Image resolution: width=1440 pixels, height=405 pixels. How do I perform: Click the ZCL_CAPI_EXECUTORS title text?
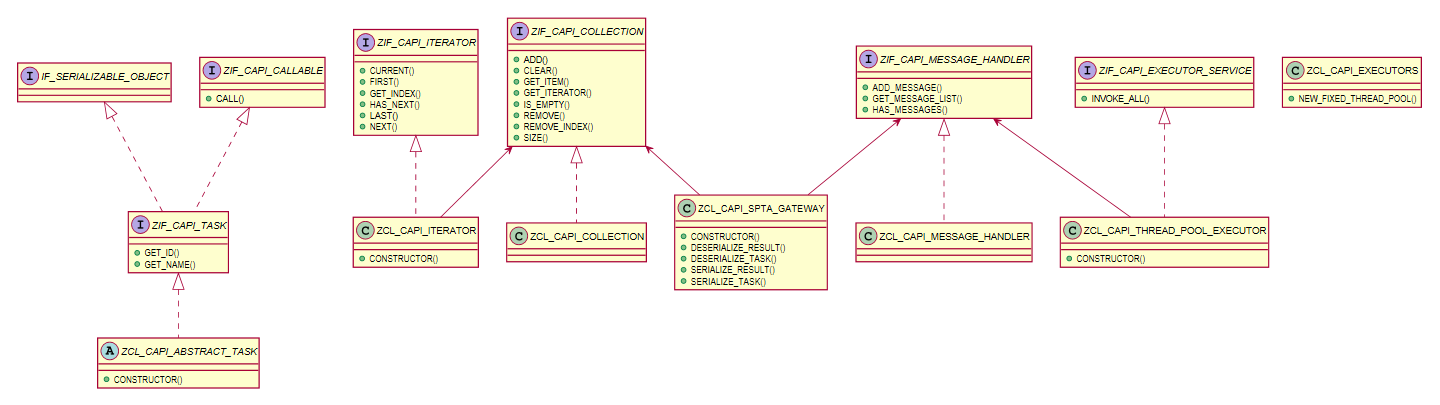coord(1362,71)
